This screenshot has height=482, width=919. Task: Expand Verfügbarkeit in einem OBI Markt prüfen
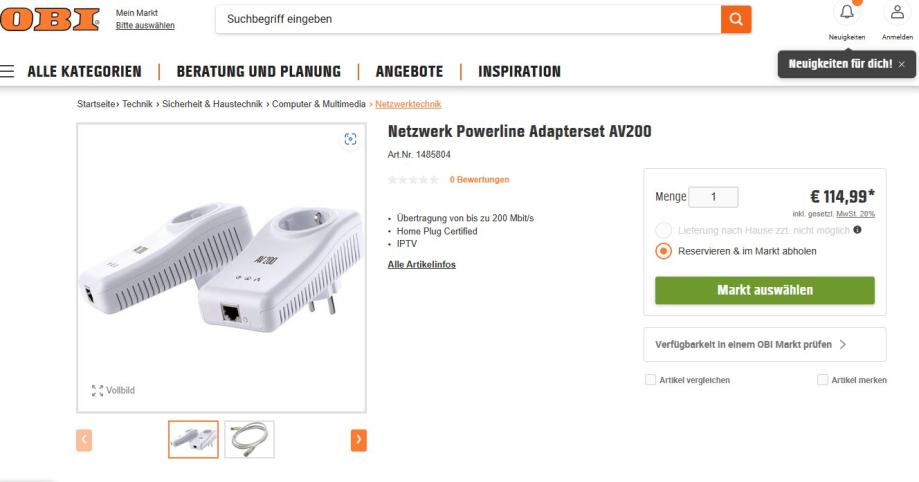[x=750, y=344]
